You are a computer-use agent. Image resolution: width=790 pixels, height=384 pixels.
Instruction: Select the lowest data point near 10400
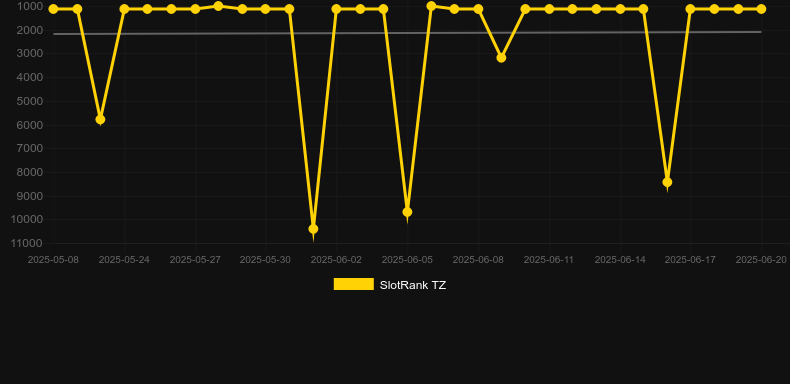[313, 229]
